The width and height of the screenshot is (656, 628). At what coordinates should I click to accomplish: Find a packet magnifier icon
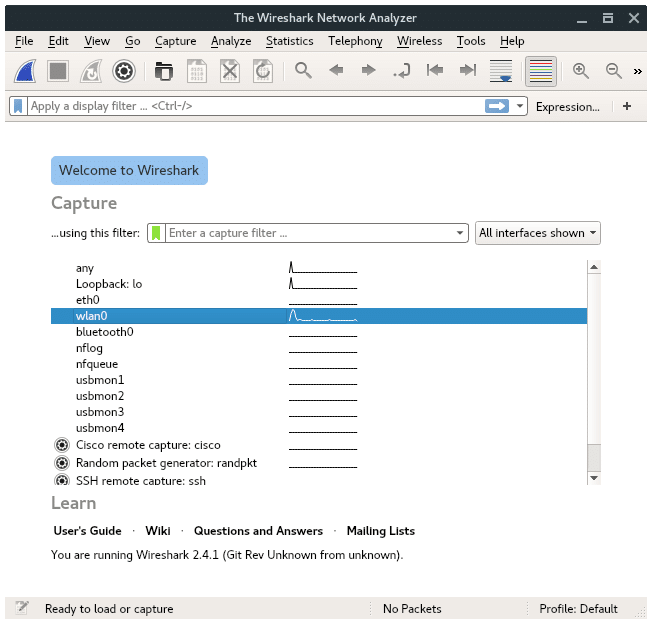(x=303, y=70)
